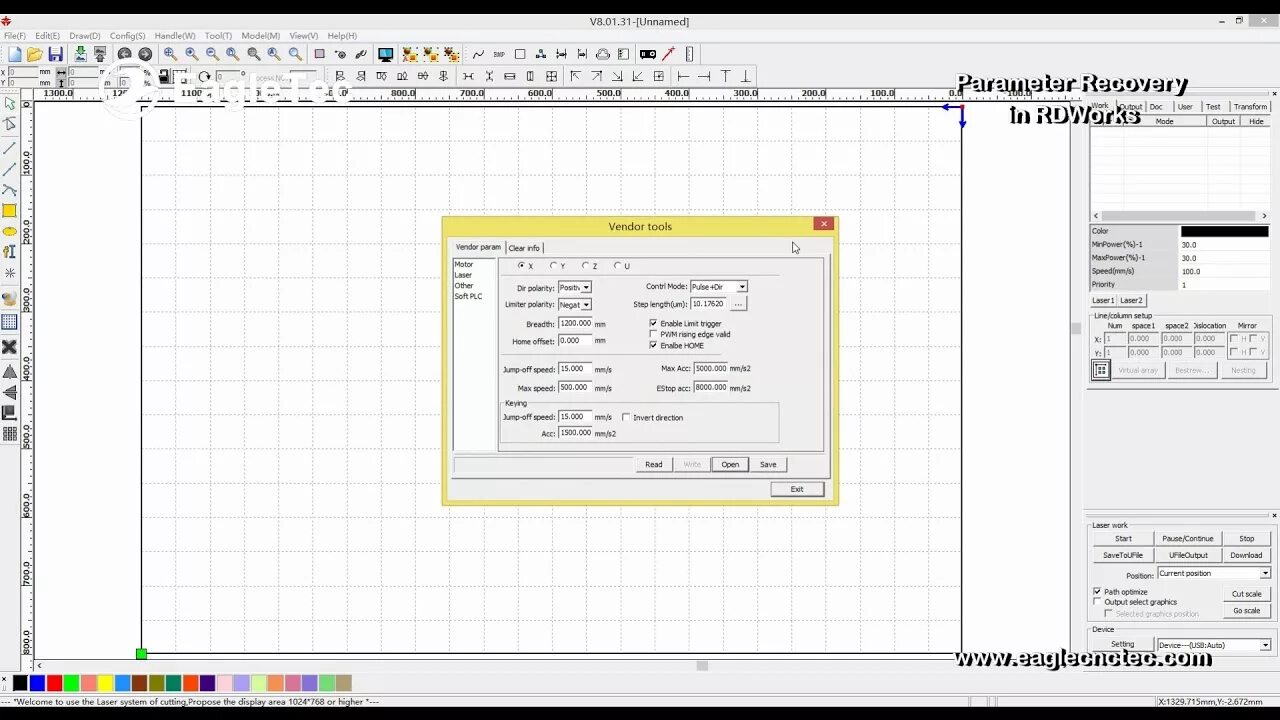This screenshot has width=1280, height=720.
Task: Click the Start button in Laser work
Action: pyautogui.click(x=1123, y=538)
